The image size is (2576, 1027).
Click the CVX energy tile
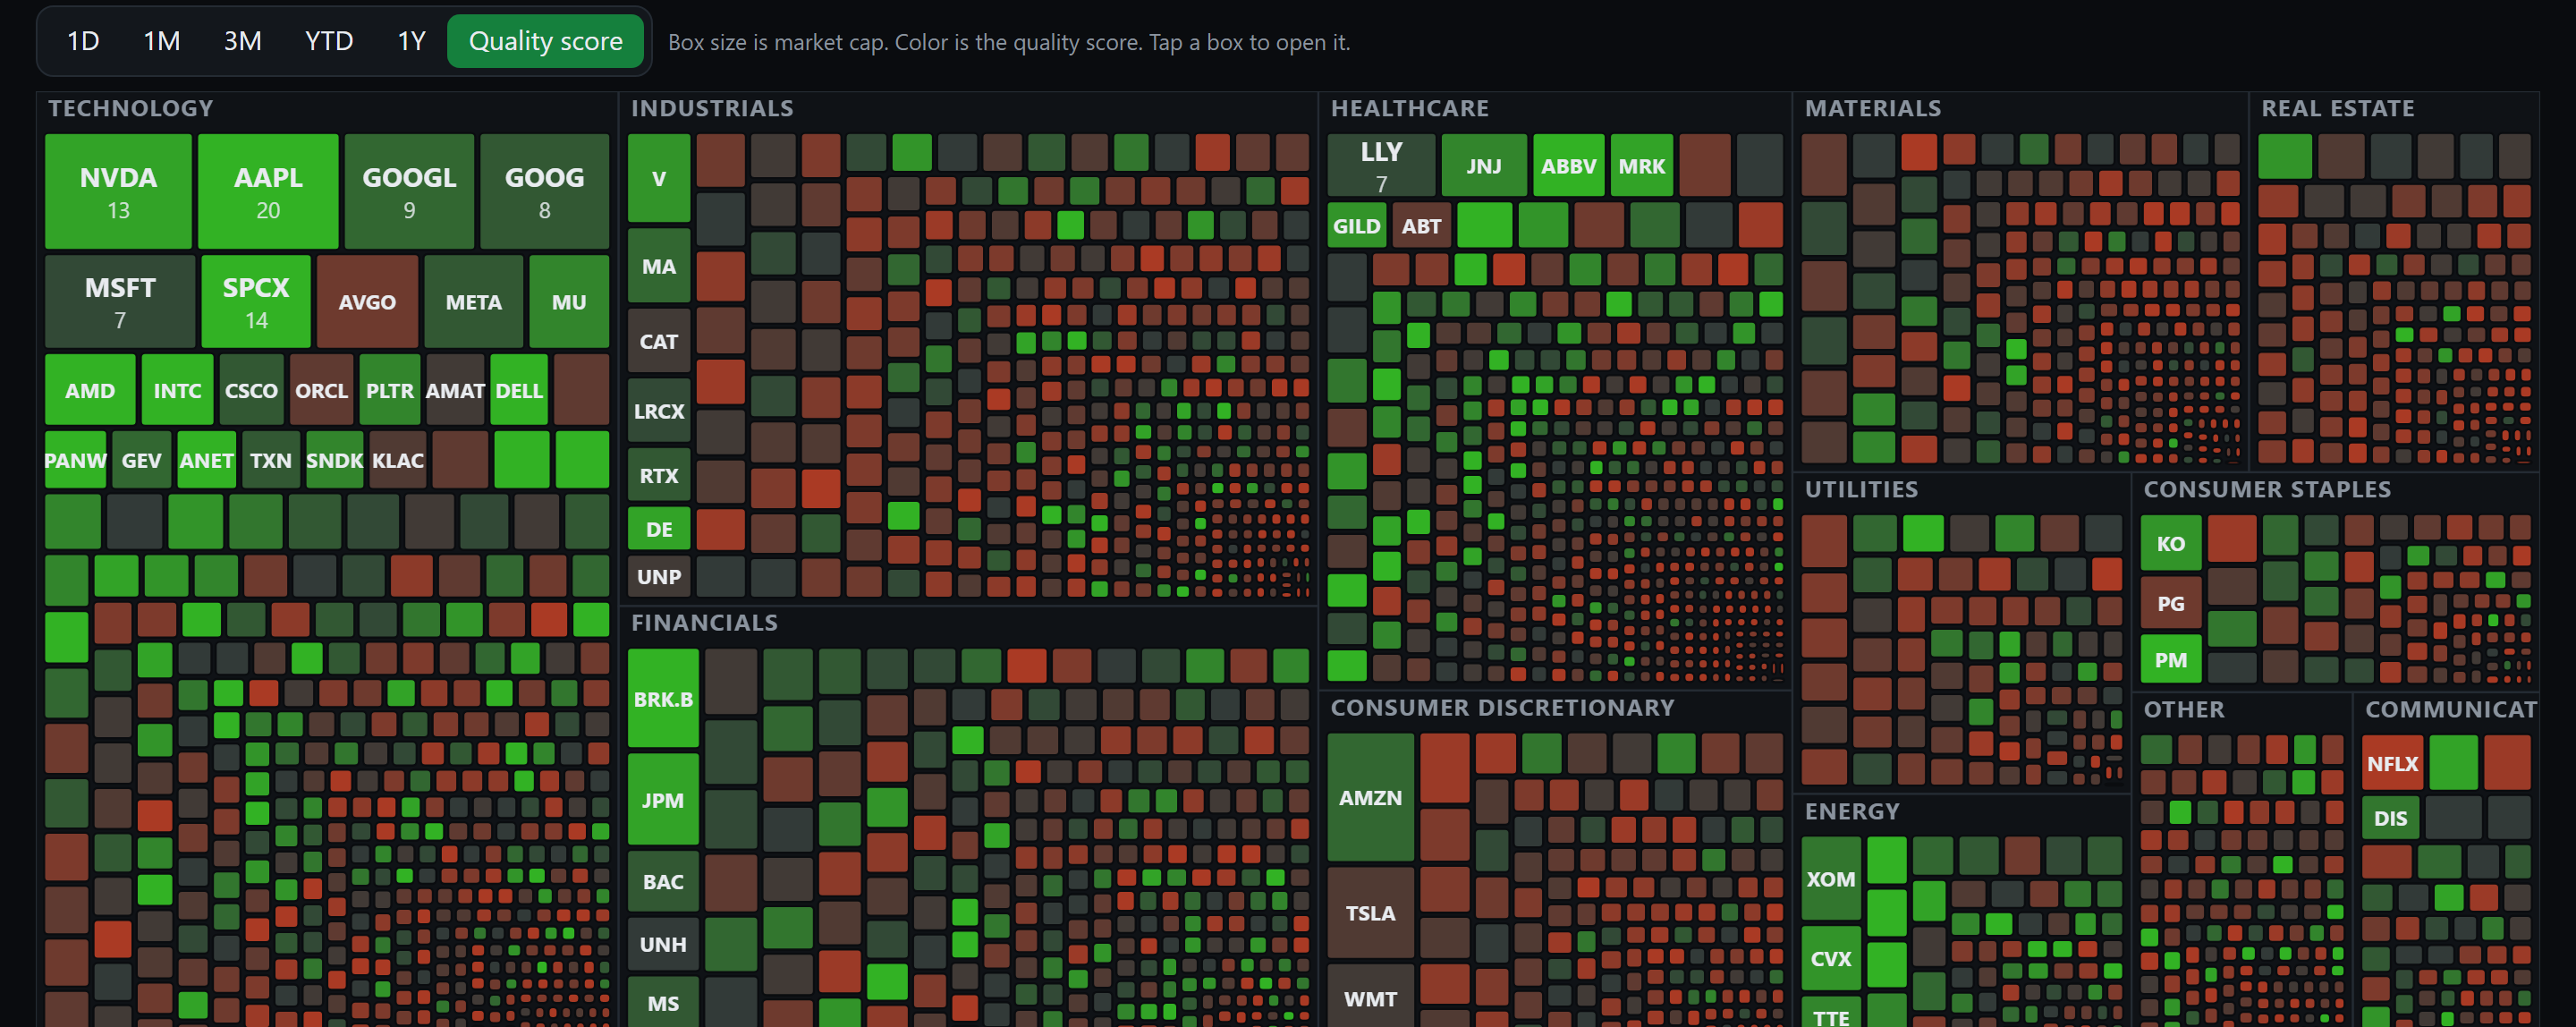pos(1831,957)
